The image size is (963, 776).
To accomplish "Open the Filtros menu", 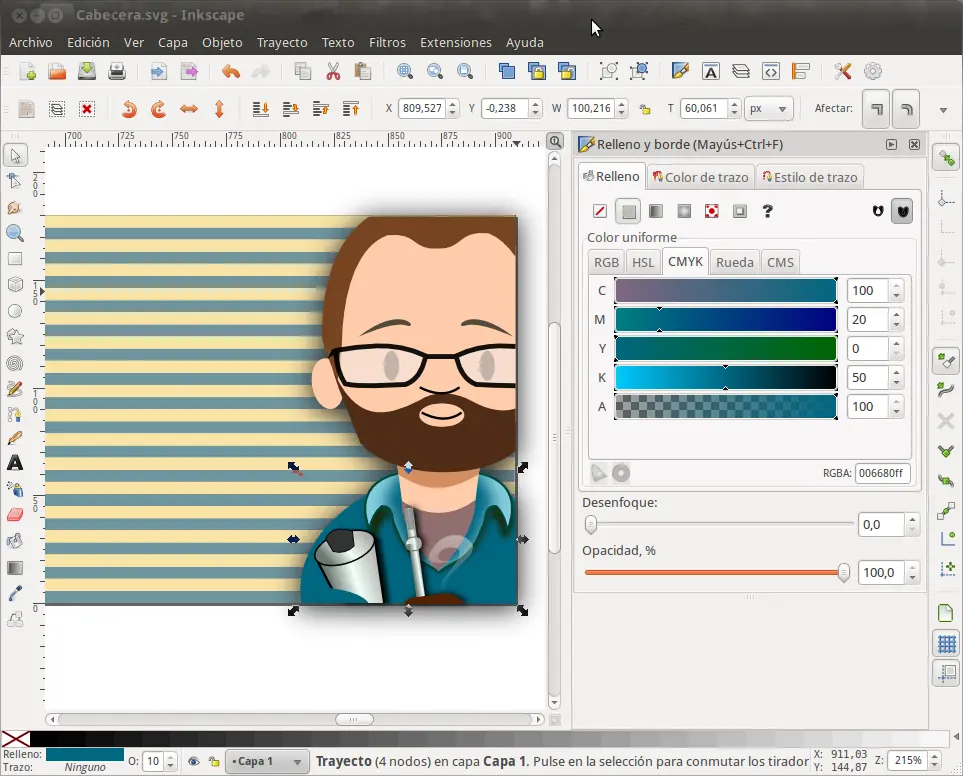I will pos(387,43).
